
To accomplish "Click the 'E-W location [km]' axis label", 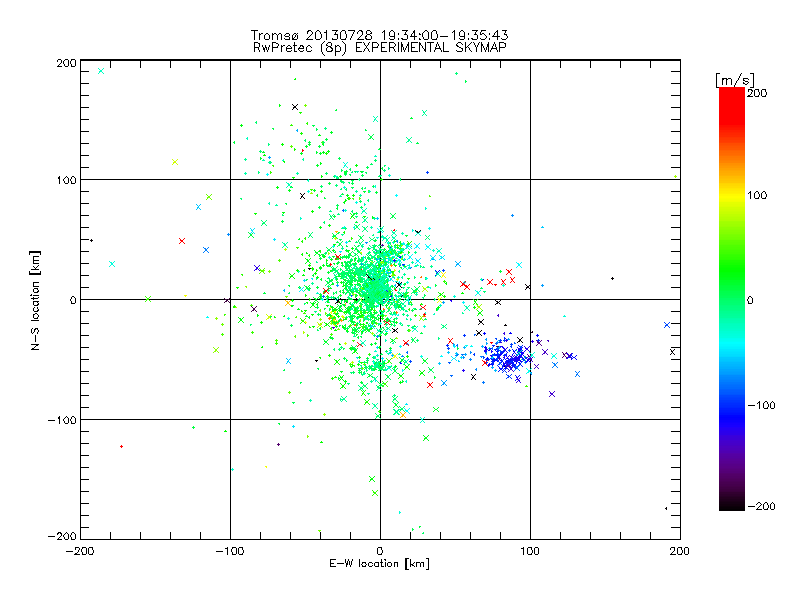I will (x=380, y=564).
